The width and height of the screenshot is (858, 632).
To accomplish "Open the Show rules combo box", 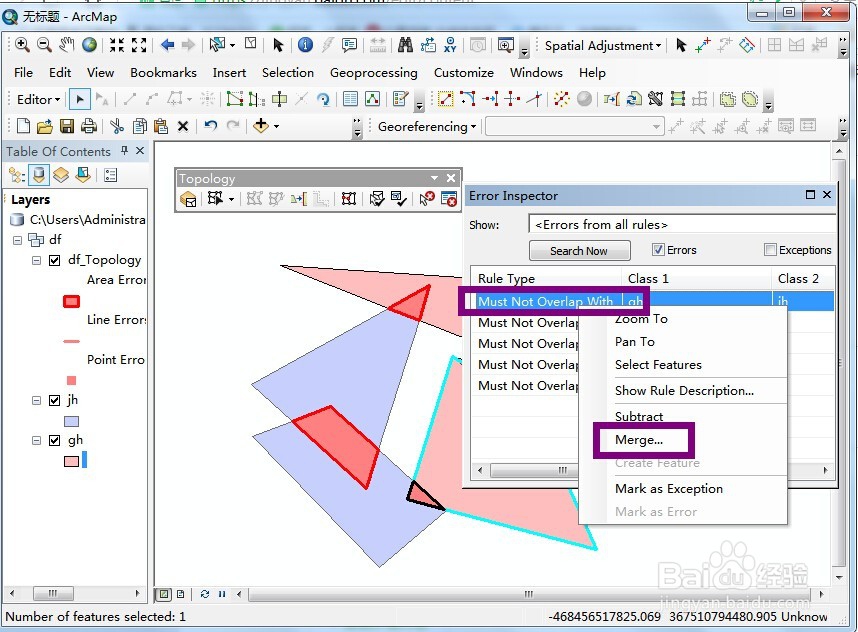I will click(682, 224).
